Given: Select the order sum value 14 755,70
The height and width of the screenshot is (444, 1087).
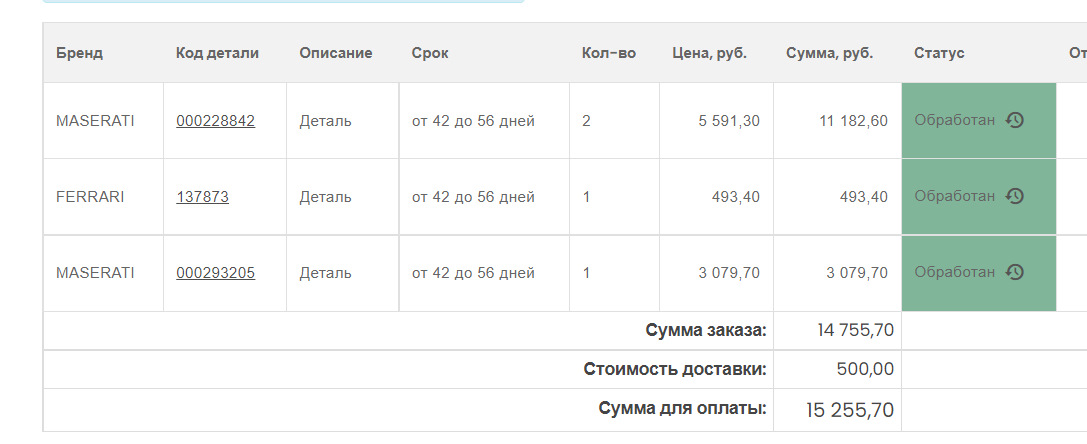Looking at the screenshot, I should 854,330.
